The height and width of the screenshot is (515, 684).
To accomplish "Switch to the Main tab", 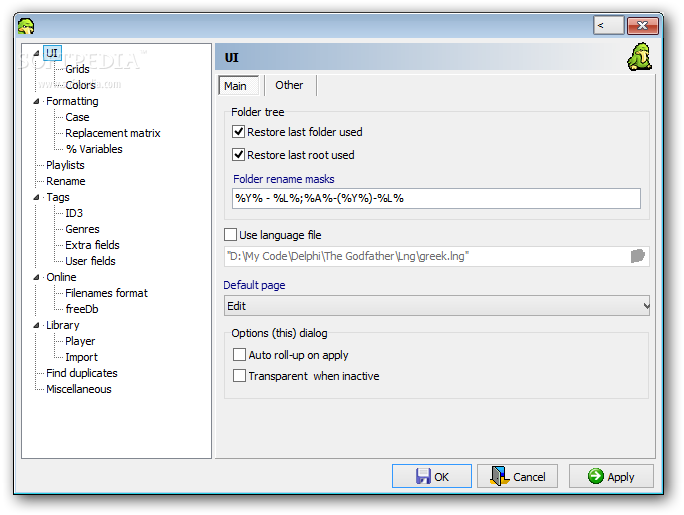I will [x=238, y=85].
